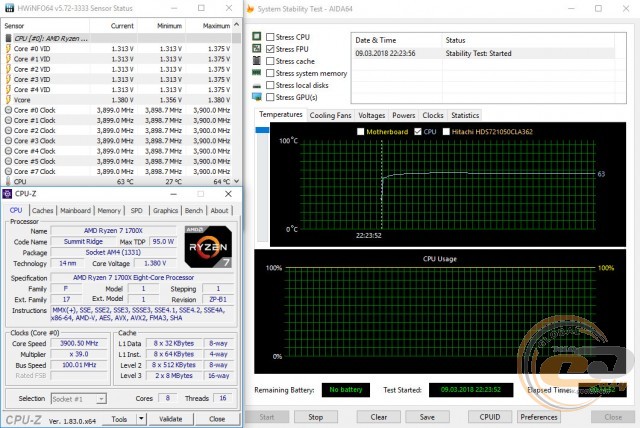640x428 pixels.
Task: Click the CPU thermometer icon in HWiNFO
Action: tap(8, 182)
